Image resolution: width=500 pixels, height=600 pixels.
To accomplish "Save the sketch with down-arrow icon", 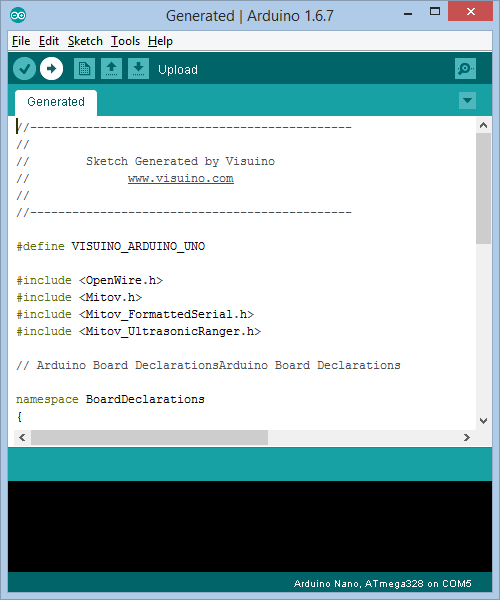I will [x=138, y=69].
